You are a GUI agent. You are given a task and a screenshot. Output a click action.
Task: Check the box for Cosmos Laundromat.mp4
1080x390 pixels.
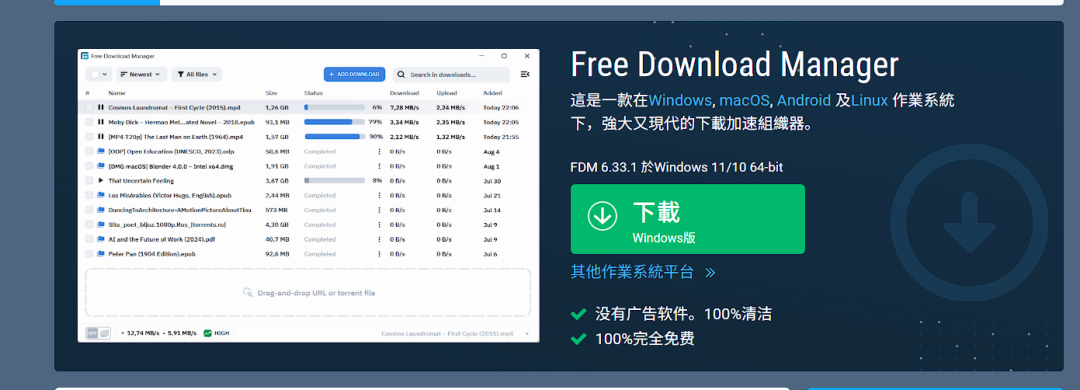(x=89, y=107)
